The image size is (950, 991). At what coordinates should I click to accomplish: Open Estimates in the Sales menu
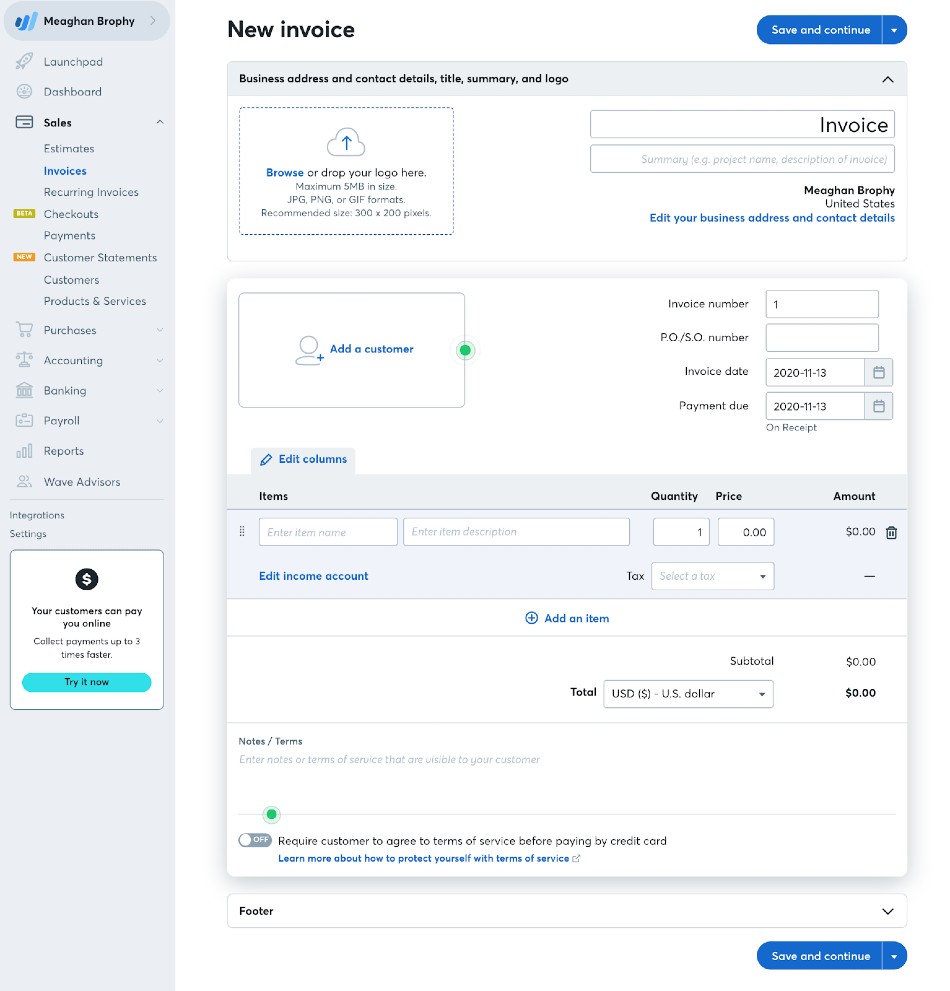click(x=69, y=149)
